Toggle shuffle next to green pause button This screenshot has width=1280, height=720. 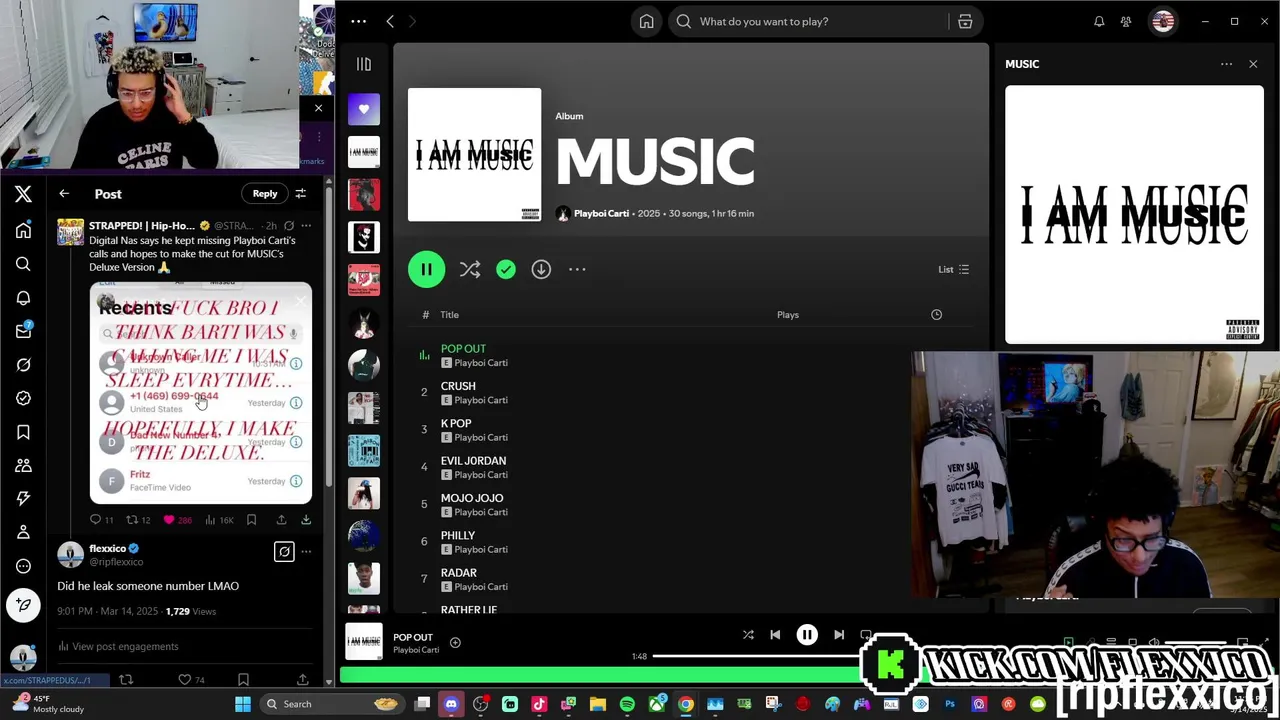pos(470,269)
